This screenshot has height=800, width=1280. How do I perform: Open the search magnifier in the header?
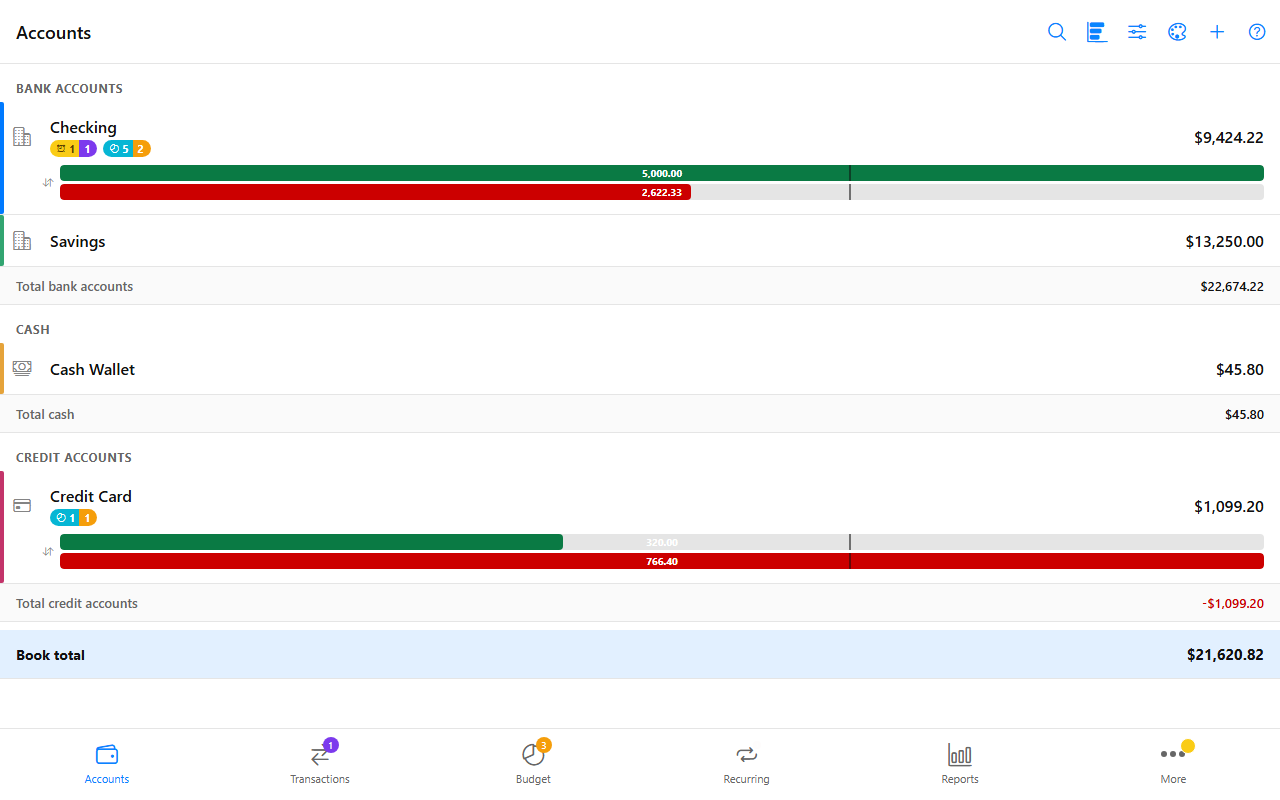coord(1057,32)
